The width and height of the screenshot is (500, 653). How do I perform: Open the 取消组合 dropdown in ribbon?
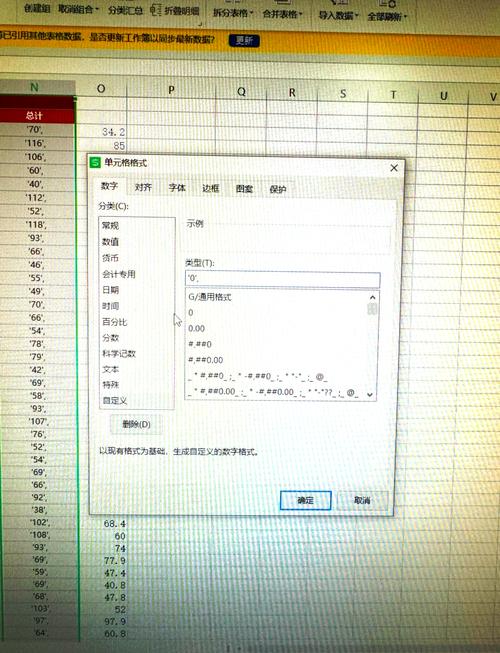78,9
